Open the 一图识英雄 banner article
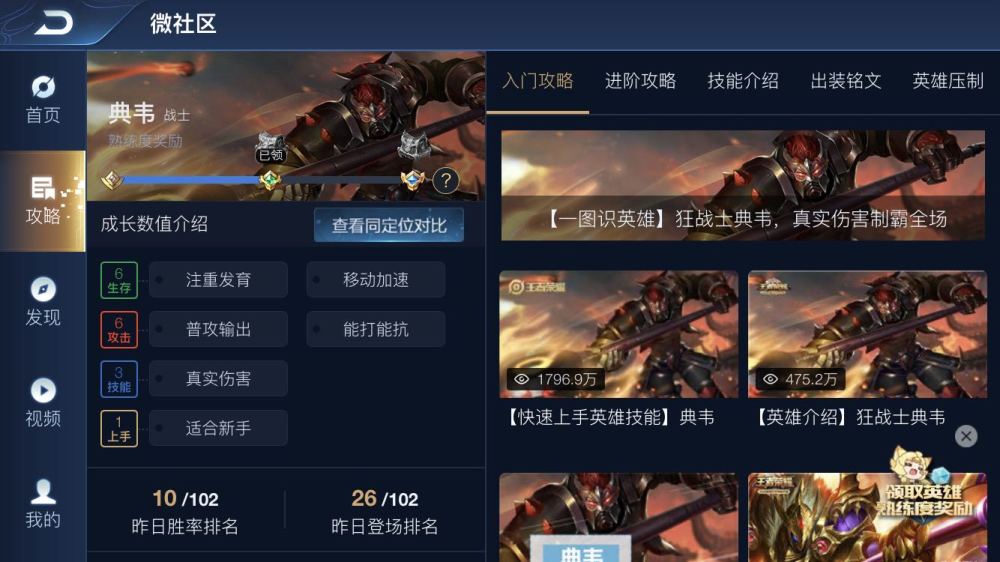Screen dimensions: 1000x562 point(743,186)
